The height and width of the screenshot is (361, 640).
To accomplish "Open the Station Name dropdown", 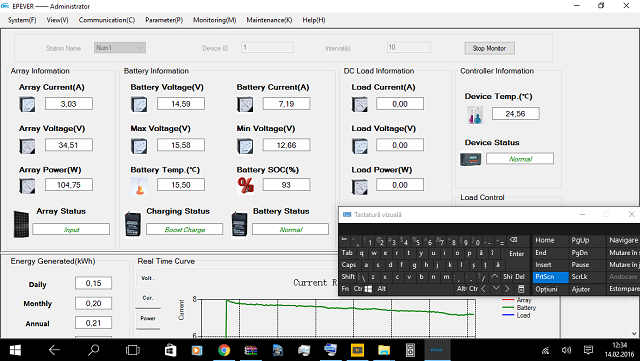I will (x=120, y=48).
